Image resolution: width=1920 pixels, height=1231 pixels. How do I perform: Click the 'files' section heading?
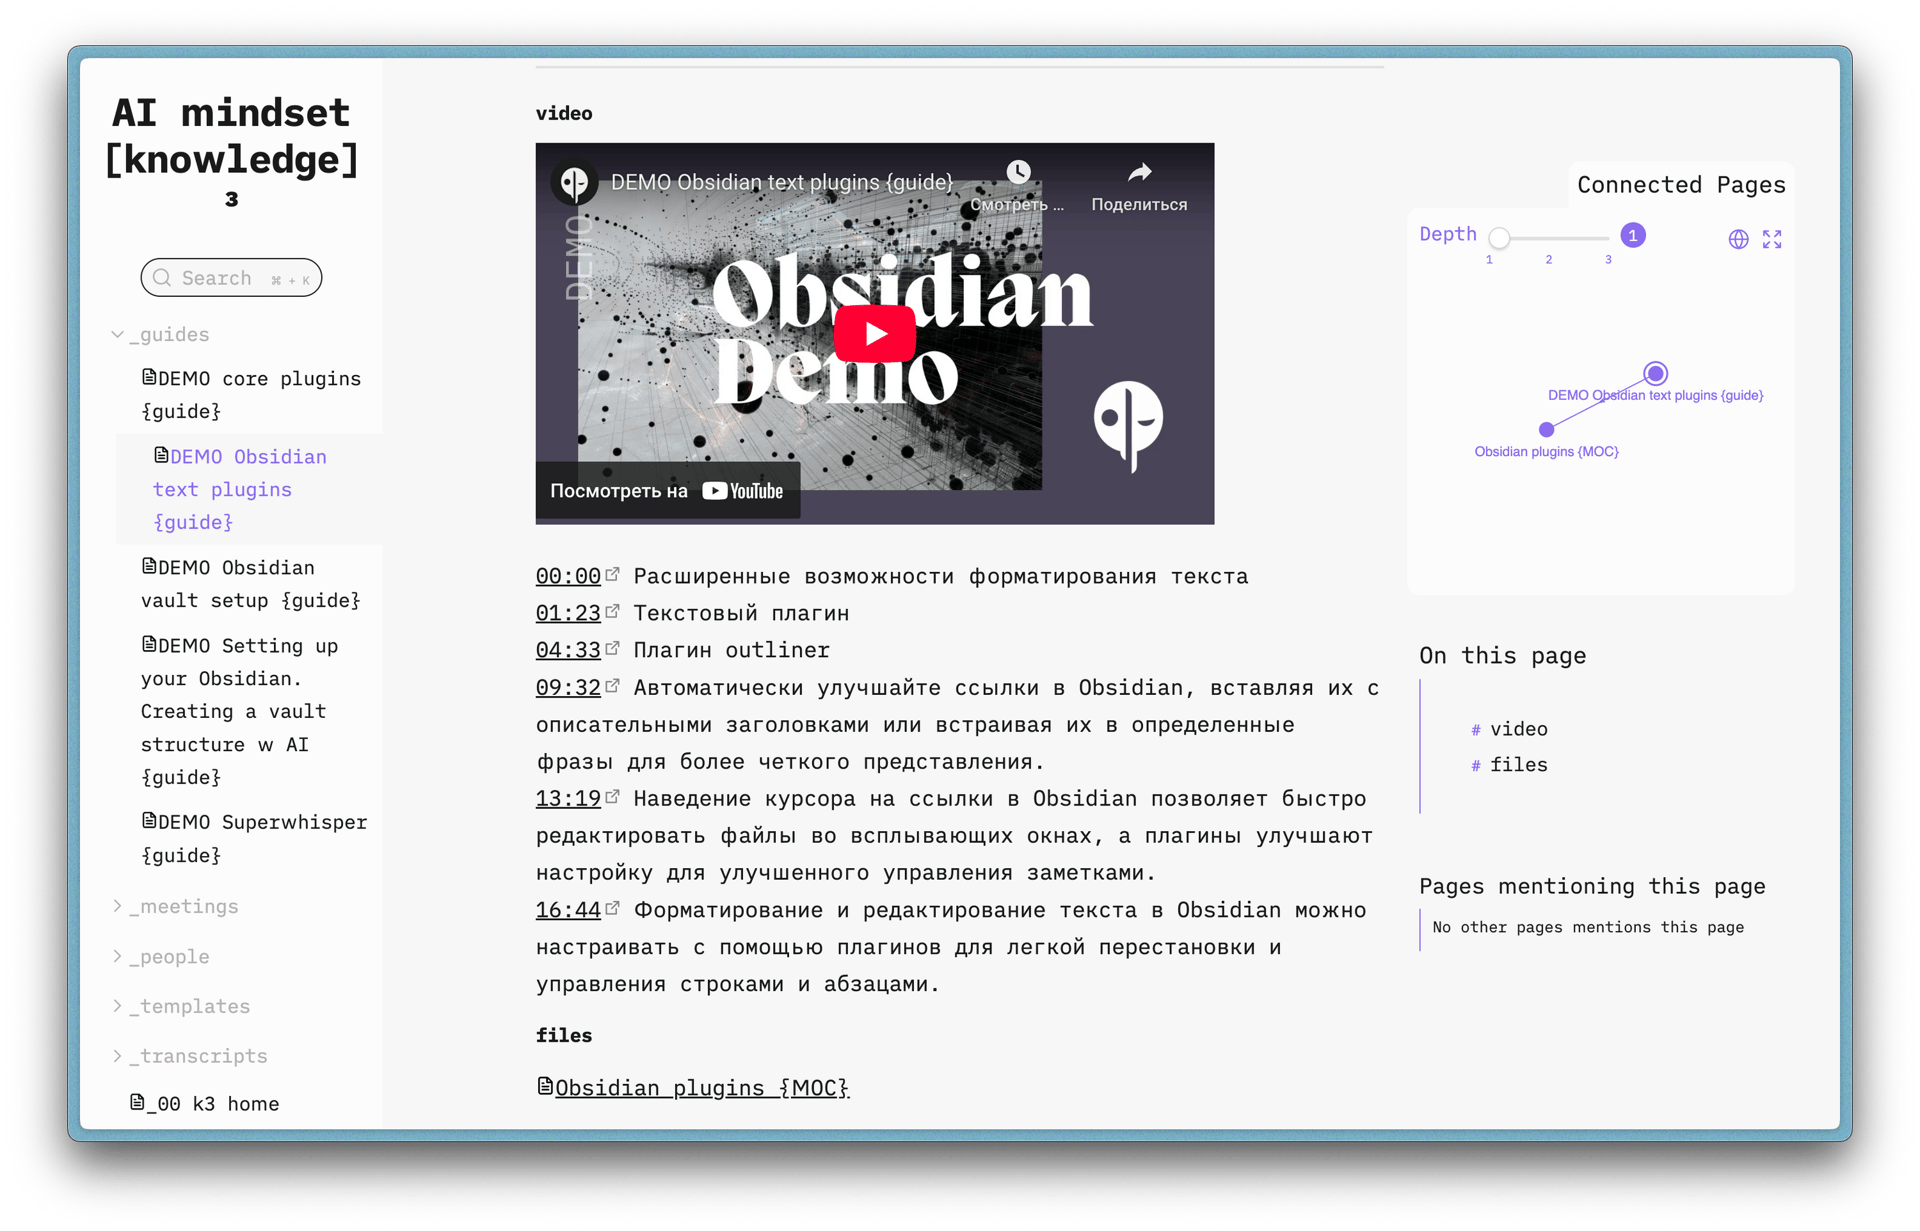pyautogui.click(x=564, y=1036)
